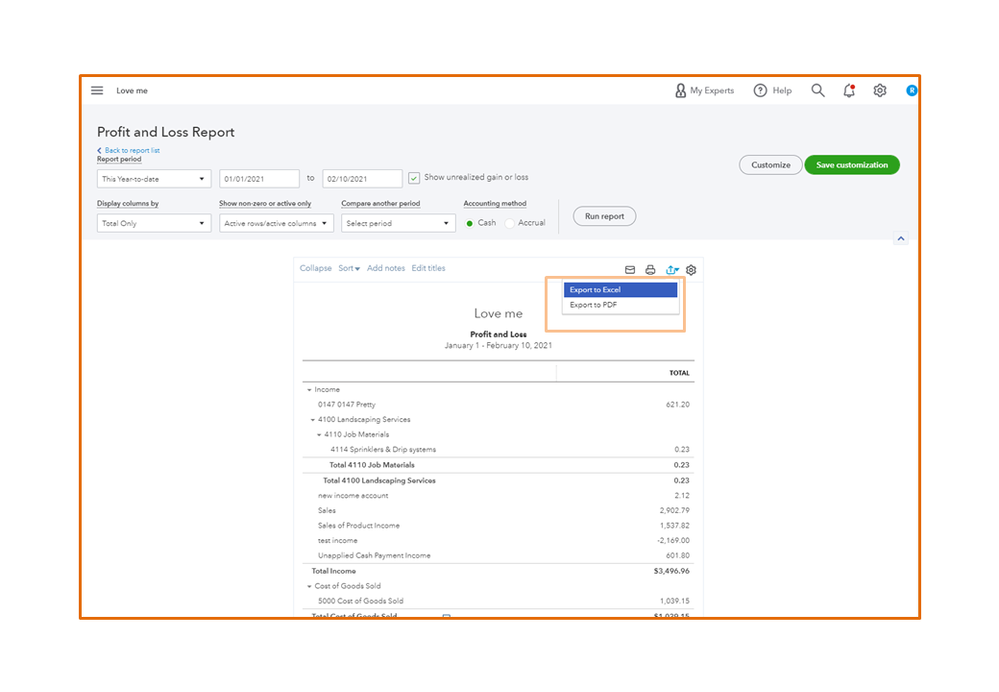Click the TOTAL column header
The image size is (999, 692).
[679, 373]
